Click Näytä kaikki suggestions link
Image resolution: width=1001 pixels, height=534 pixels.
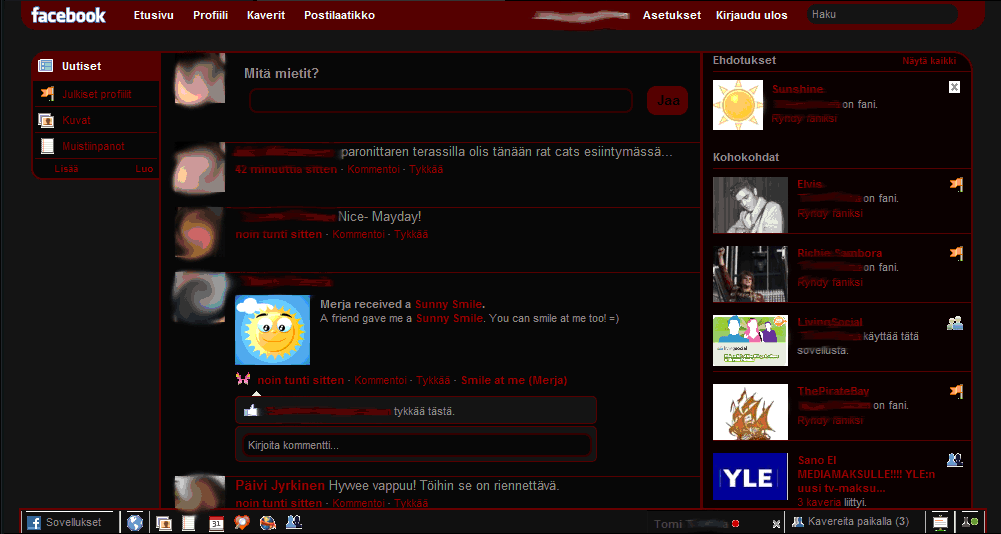(929, 61)
